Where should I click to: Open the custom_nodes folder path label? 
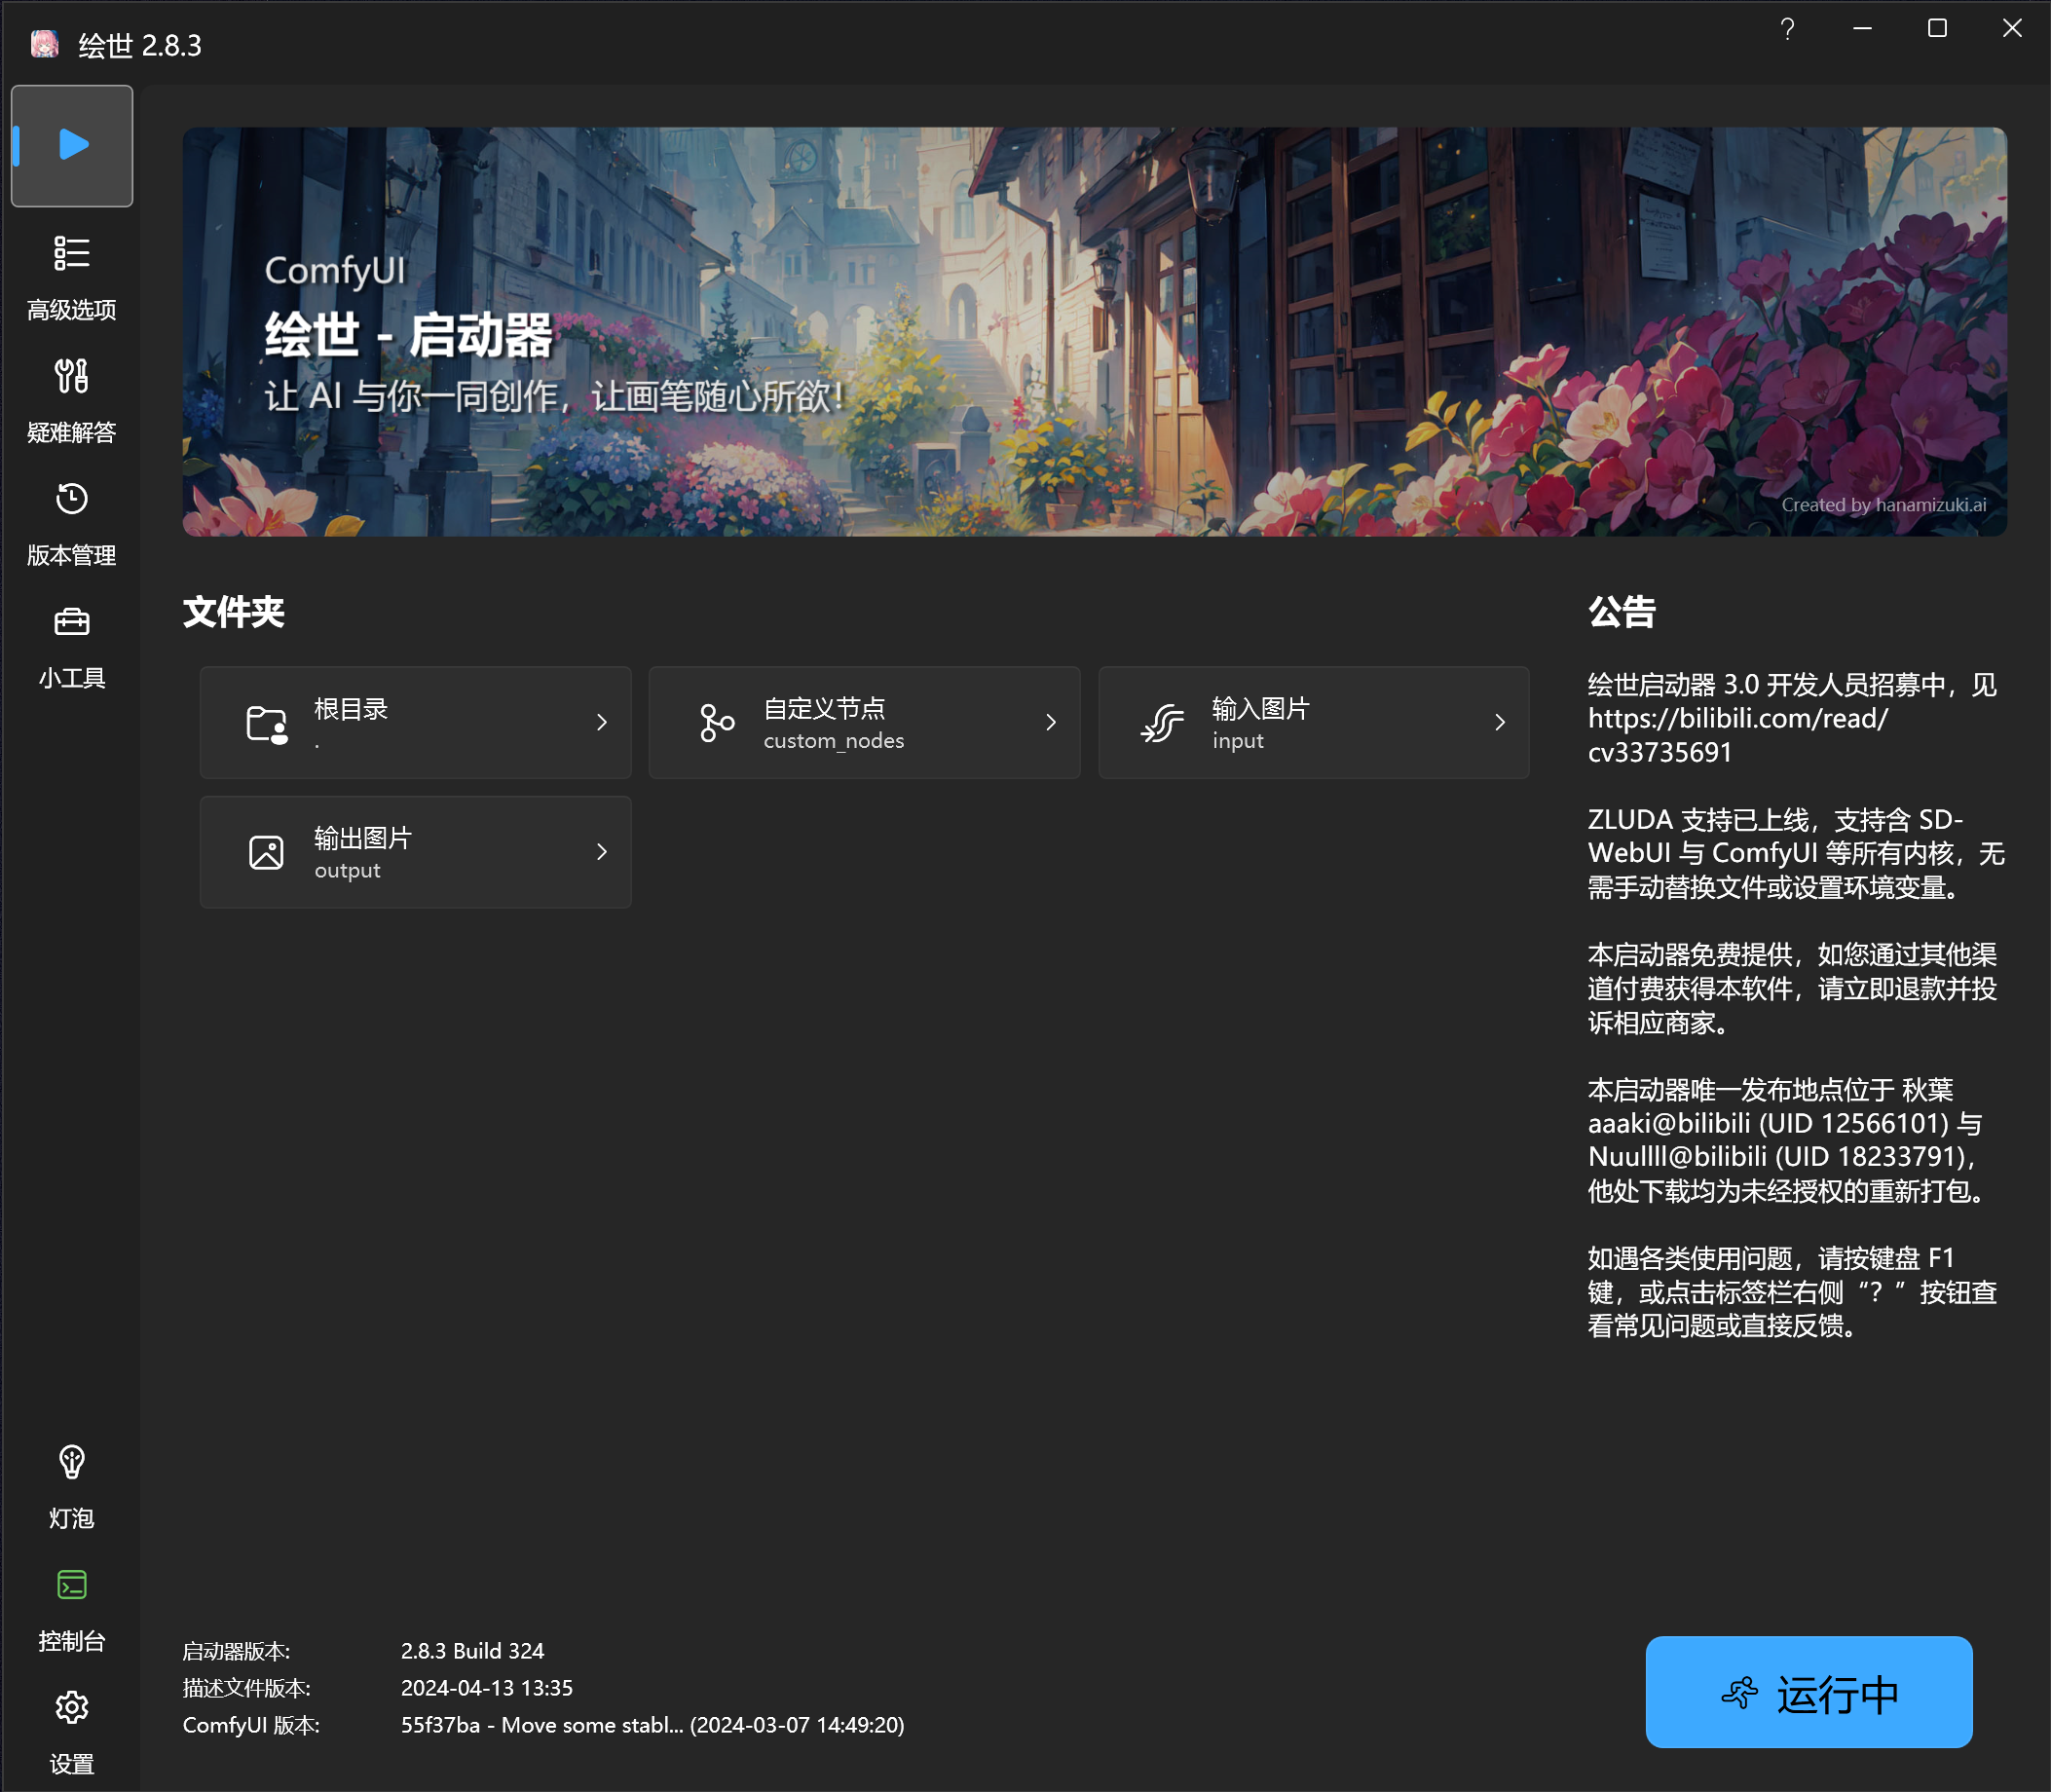(834, 741)
